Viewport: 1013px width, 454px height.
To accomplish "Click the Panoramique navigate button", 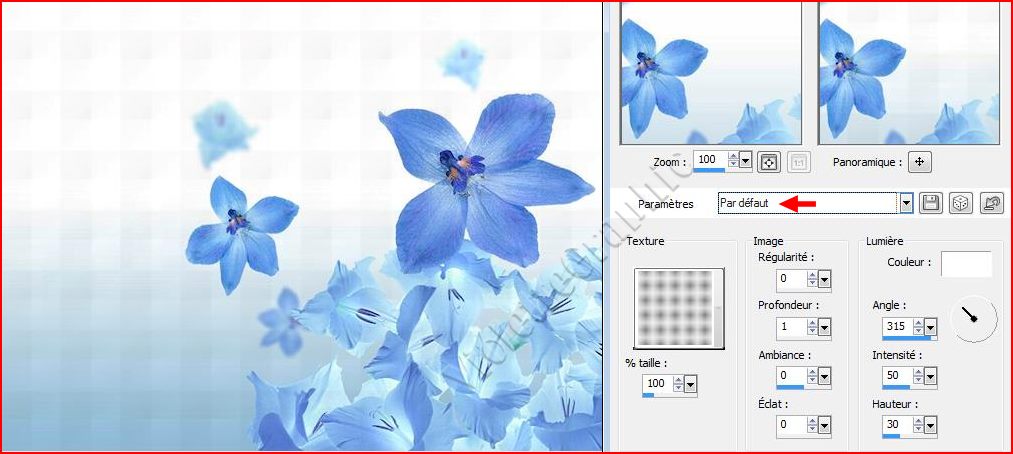I will [x=920, y=162].
